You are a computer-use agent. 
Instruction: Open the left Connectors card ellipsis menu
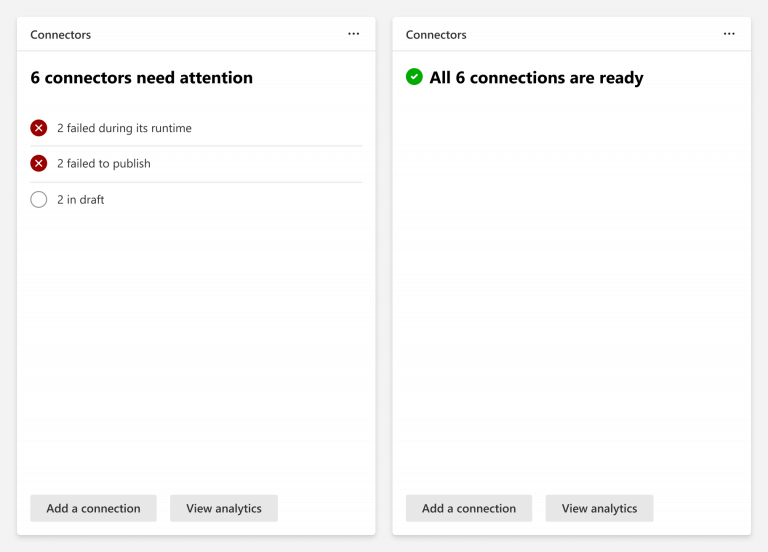point(353,34)
